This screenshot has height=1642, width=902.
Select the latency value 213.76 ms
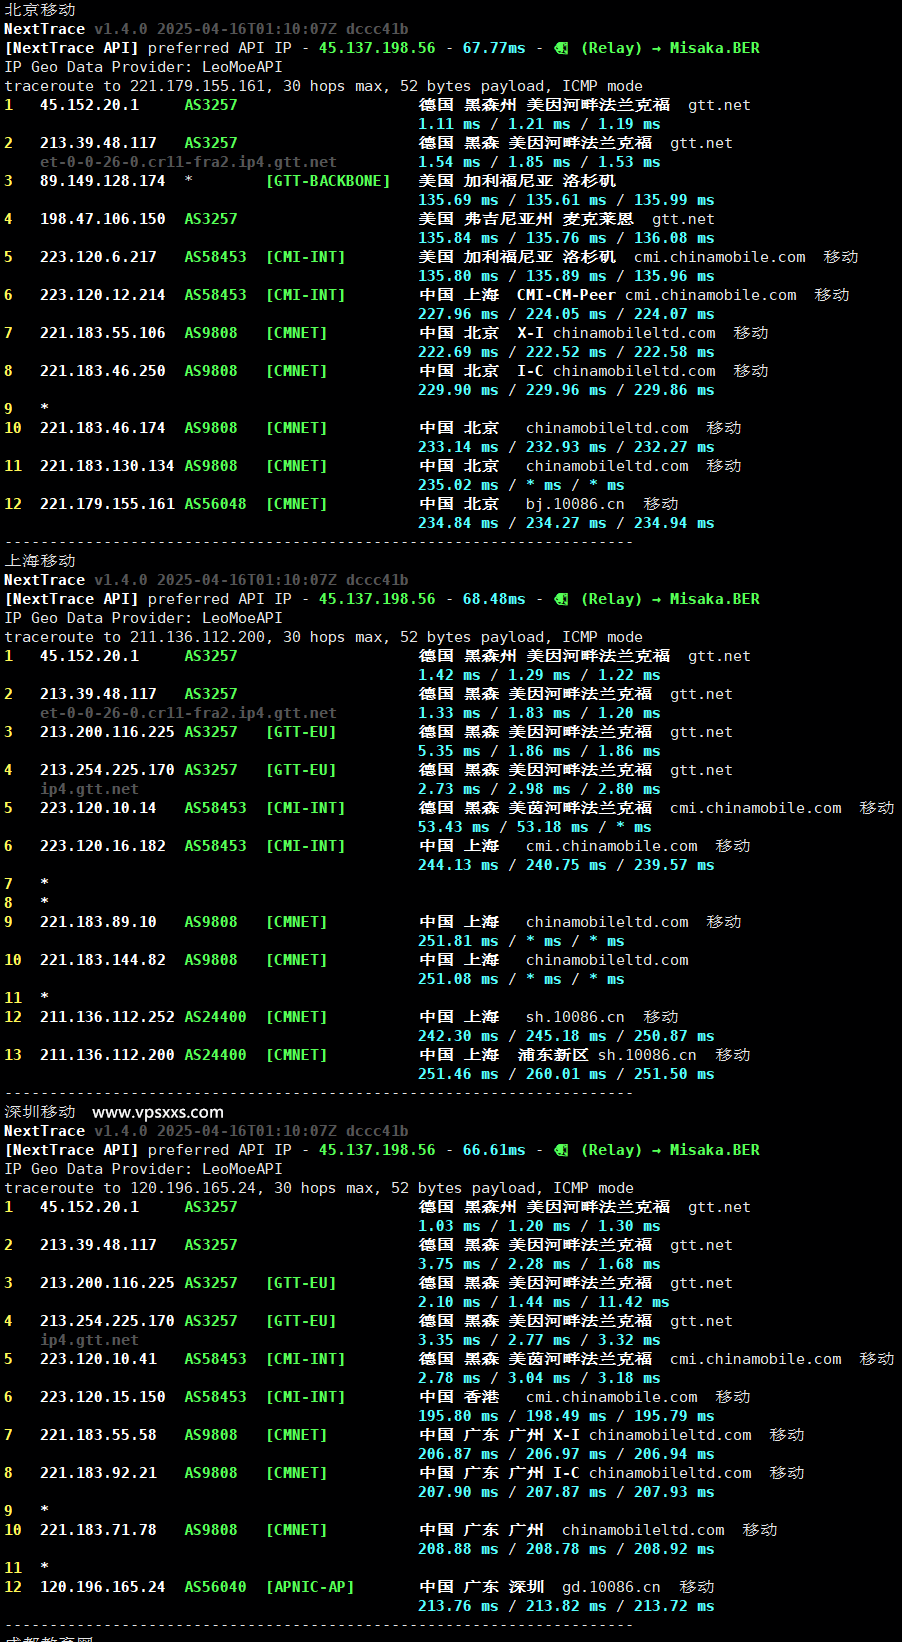(x=458, y=1606)
